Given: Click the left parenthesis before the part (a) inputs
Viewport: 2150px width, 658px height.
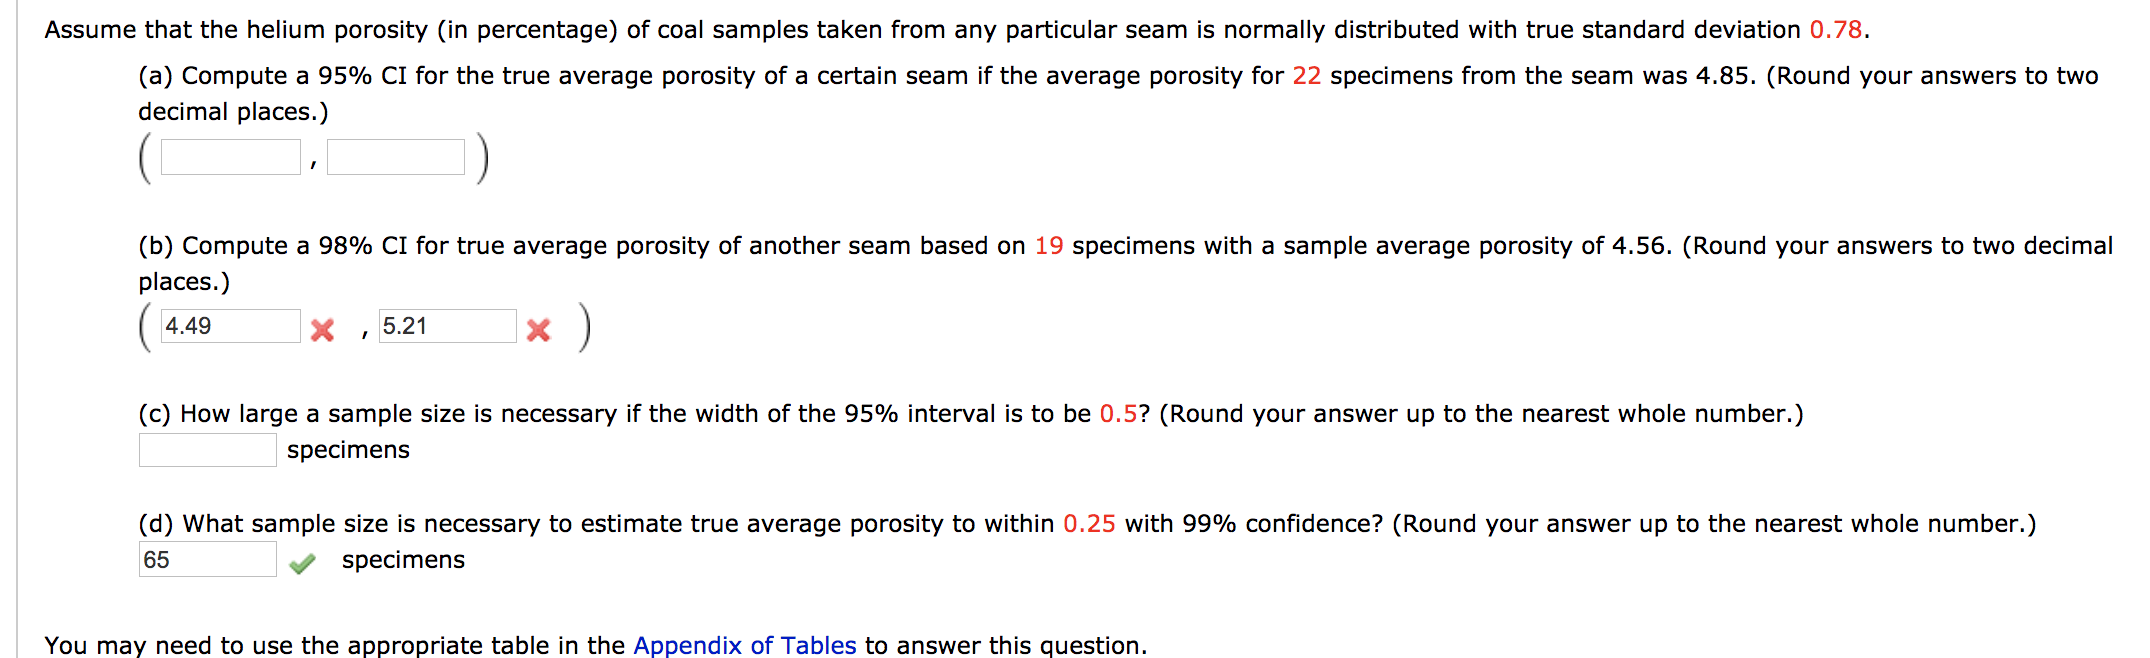Looking at the screenshot, I should [x=143, y=158].
